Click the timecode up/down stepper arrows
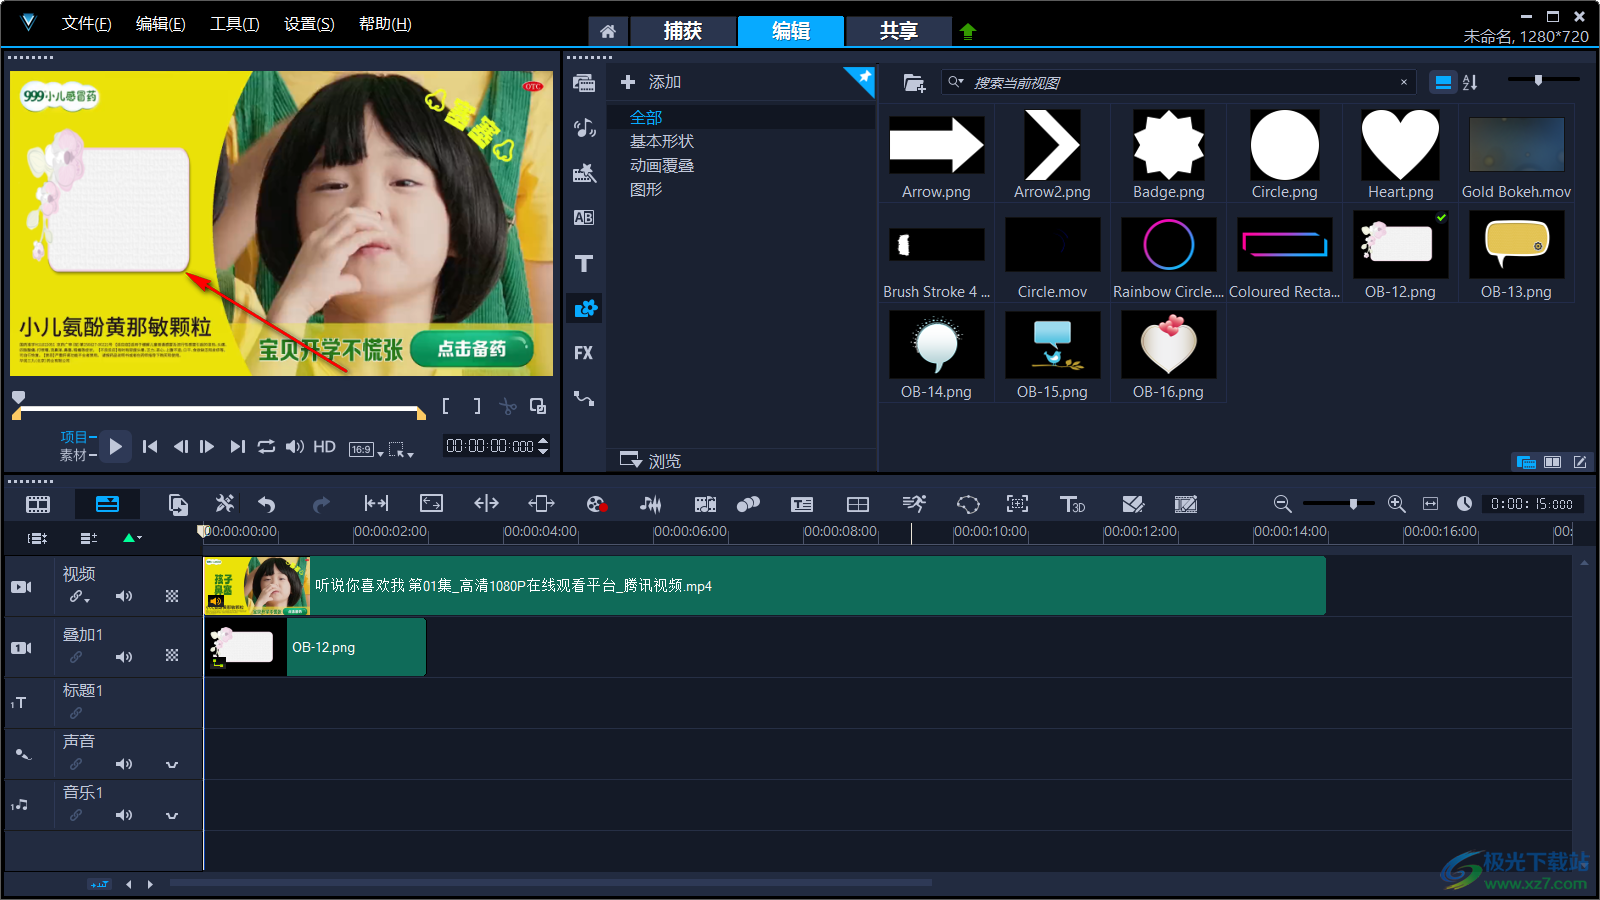This screenshot has width=1600, height=900. coord(543,446)
